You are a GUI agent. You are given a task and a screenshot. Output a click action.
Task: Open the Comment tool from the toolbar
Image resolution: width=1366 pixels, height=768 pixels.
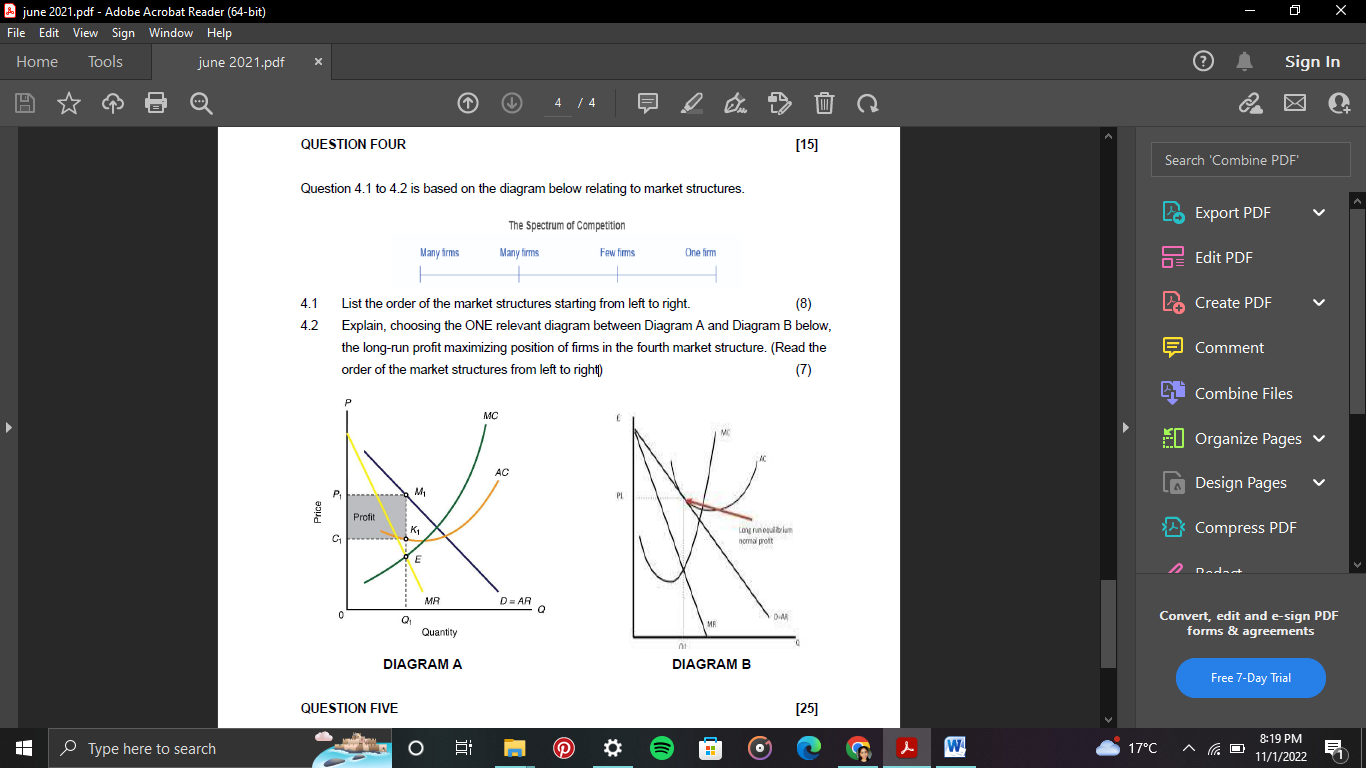coord(648,103)
